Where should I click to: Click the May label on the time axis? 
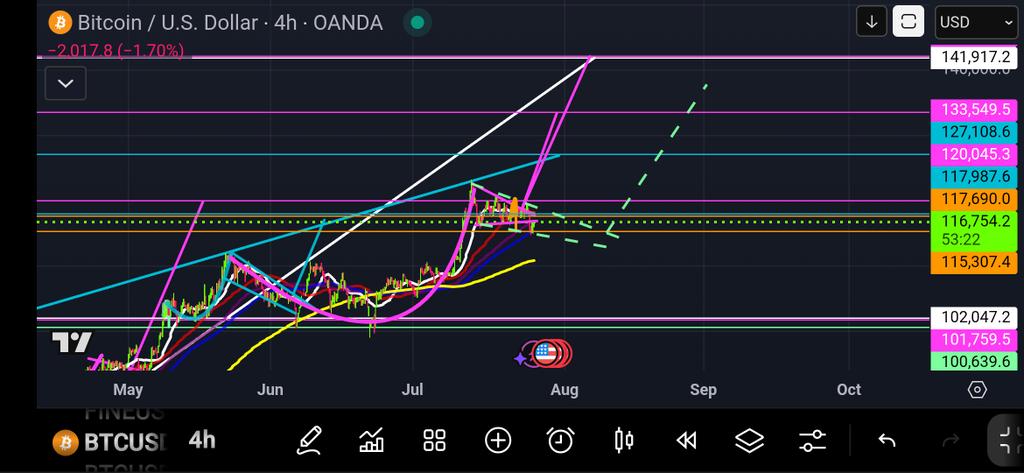[x=127, y=390]
